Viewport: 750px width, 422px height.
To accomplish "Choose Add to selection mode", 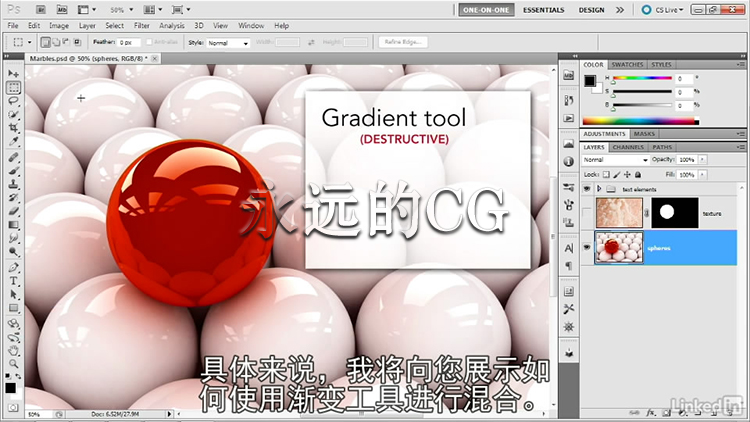I will [x=56, y=43].
